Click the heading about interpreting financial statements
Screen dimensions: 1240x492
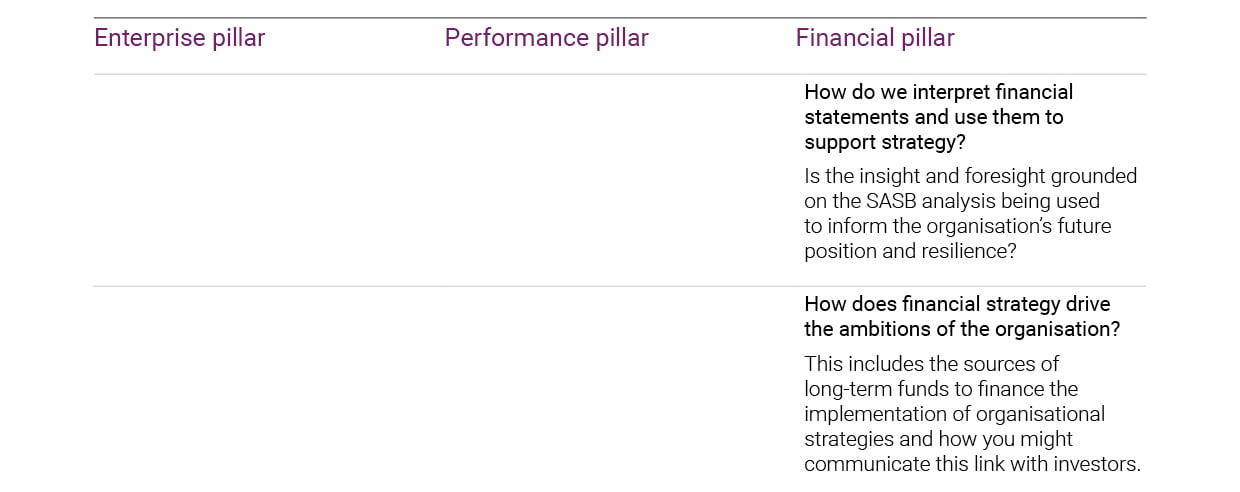tap(937, 92)
